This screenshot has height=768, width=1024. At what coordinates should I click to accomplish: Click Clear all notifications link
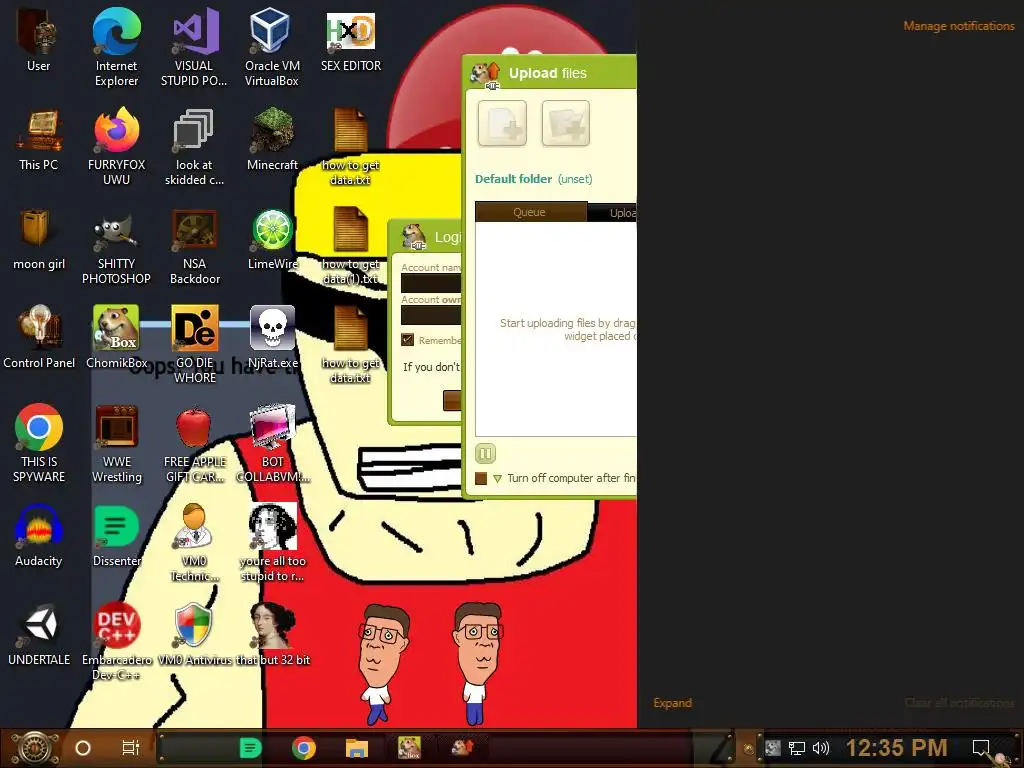959,703
